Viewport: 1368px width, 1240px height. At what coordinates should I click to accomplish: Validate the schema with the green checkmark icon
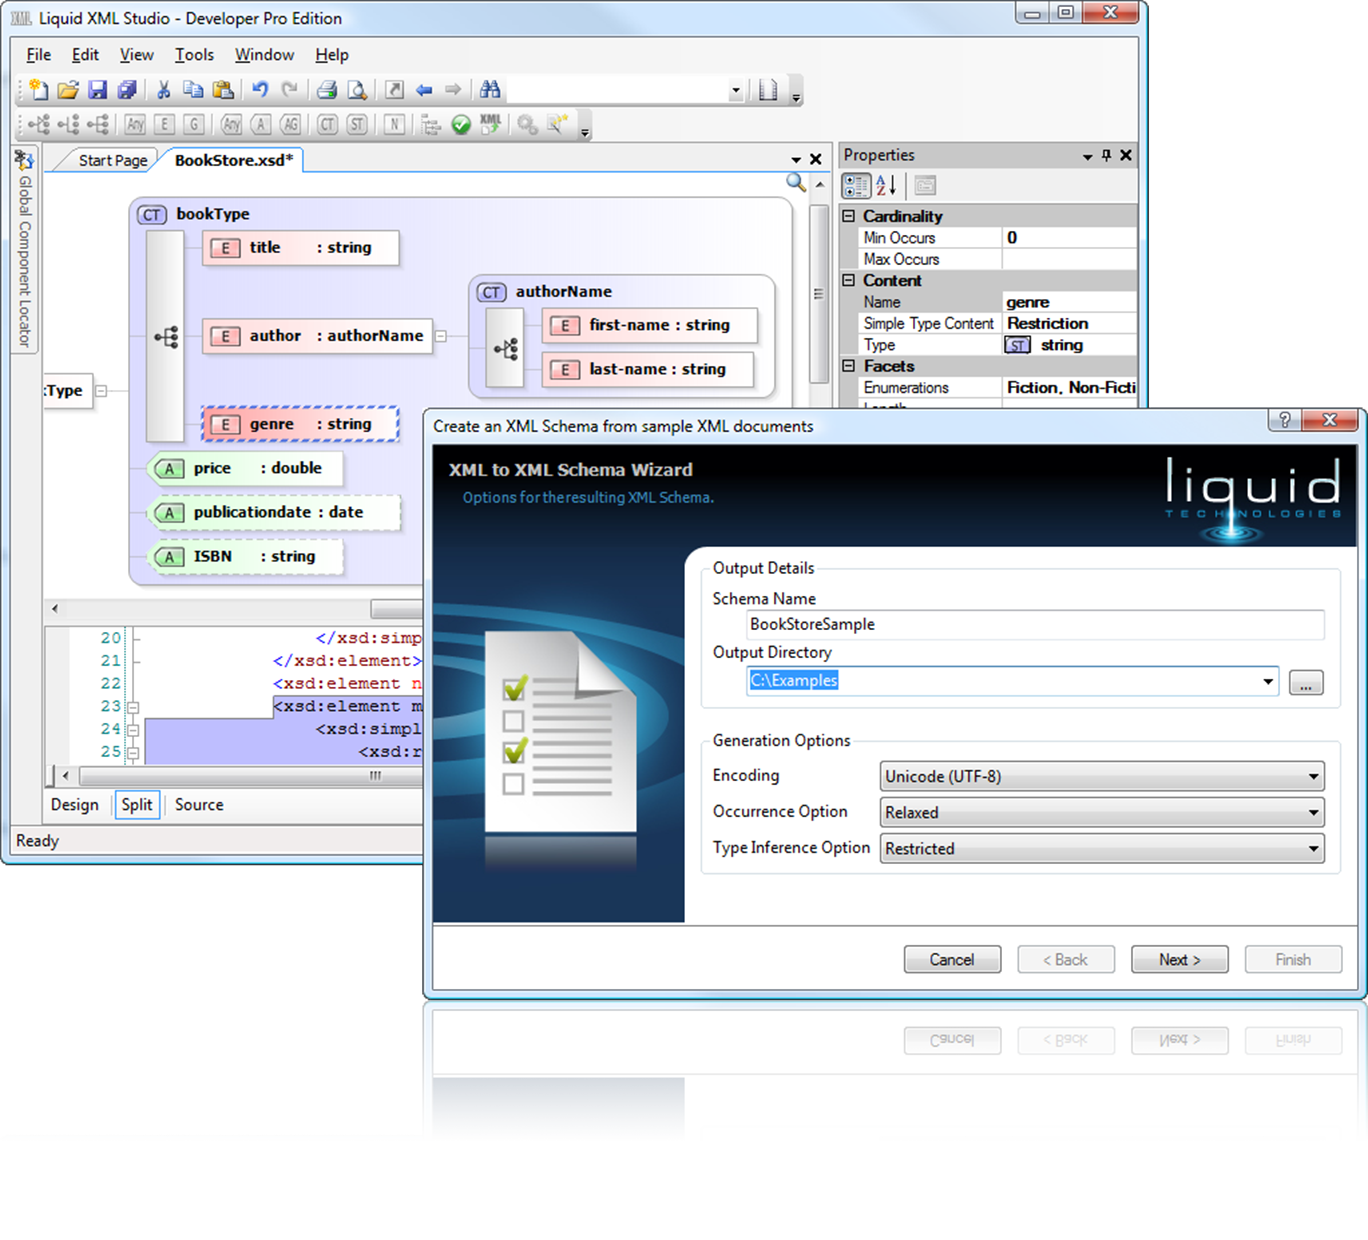point(461,124)
